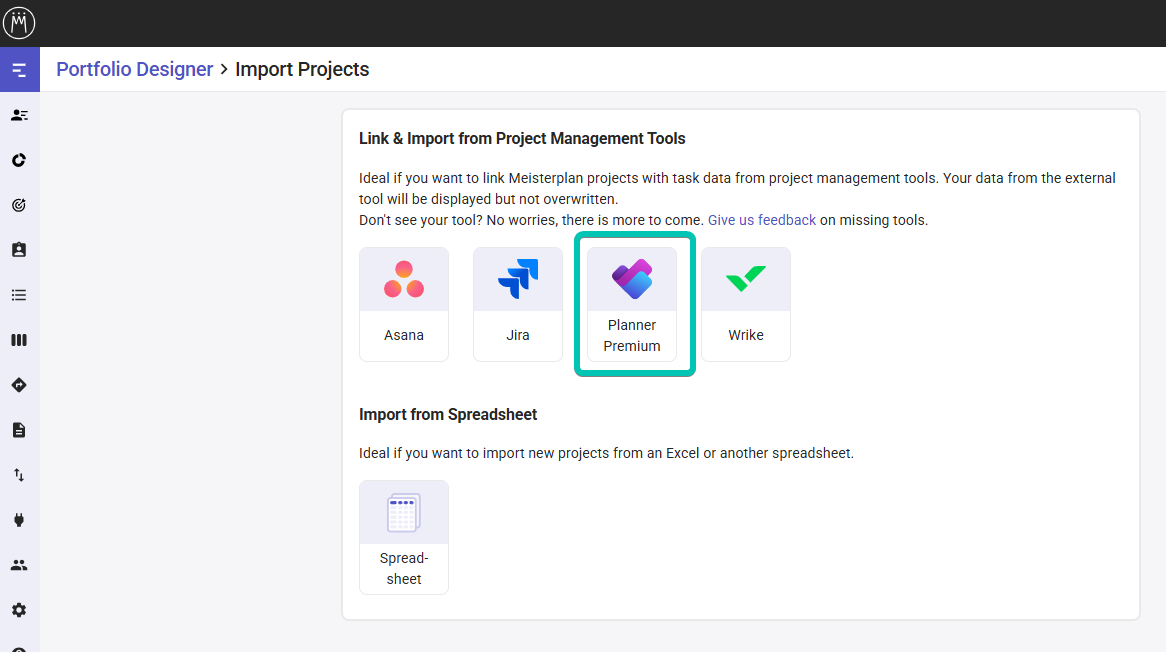Click the Give us feedback link

[x=761, y=219]
